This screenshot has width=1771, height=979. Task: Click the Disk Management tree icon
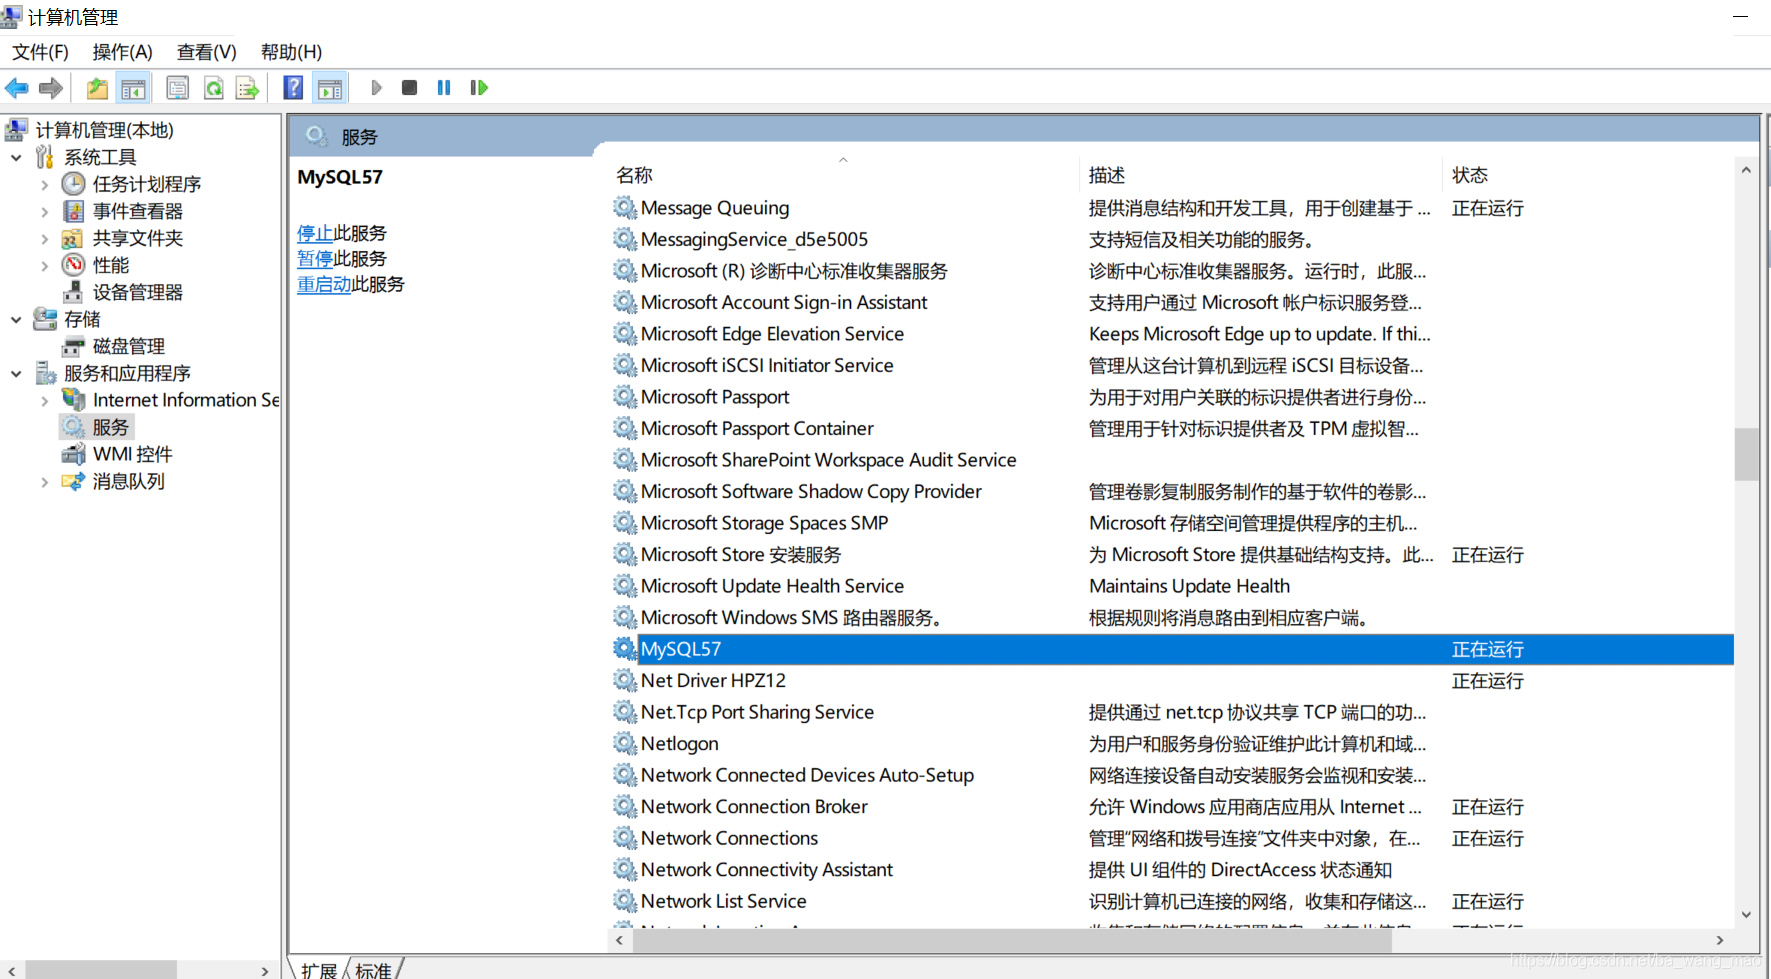pos(73,346)
